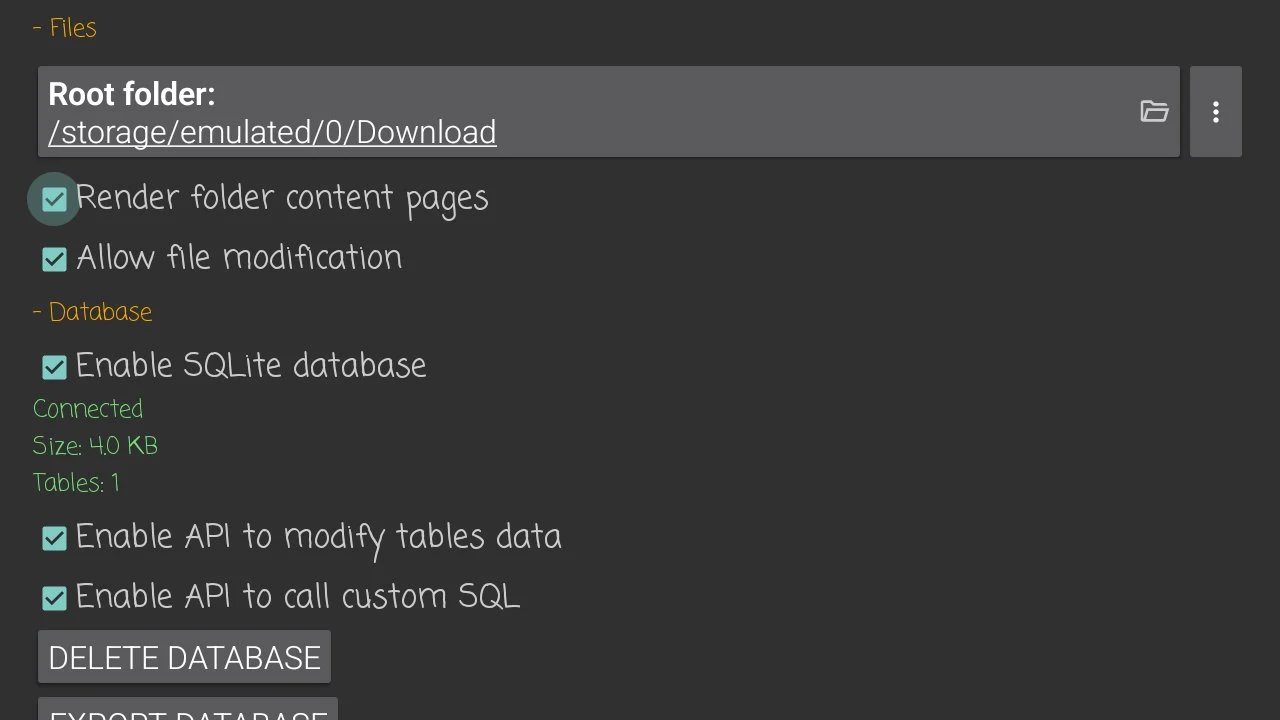
Task: Click the EXPORT DATABASE button
Action: (x=188, y=709)
